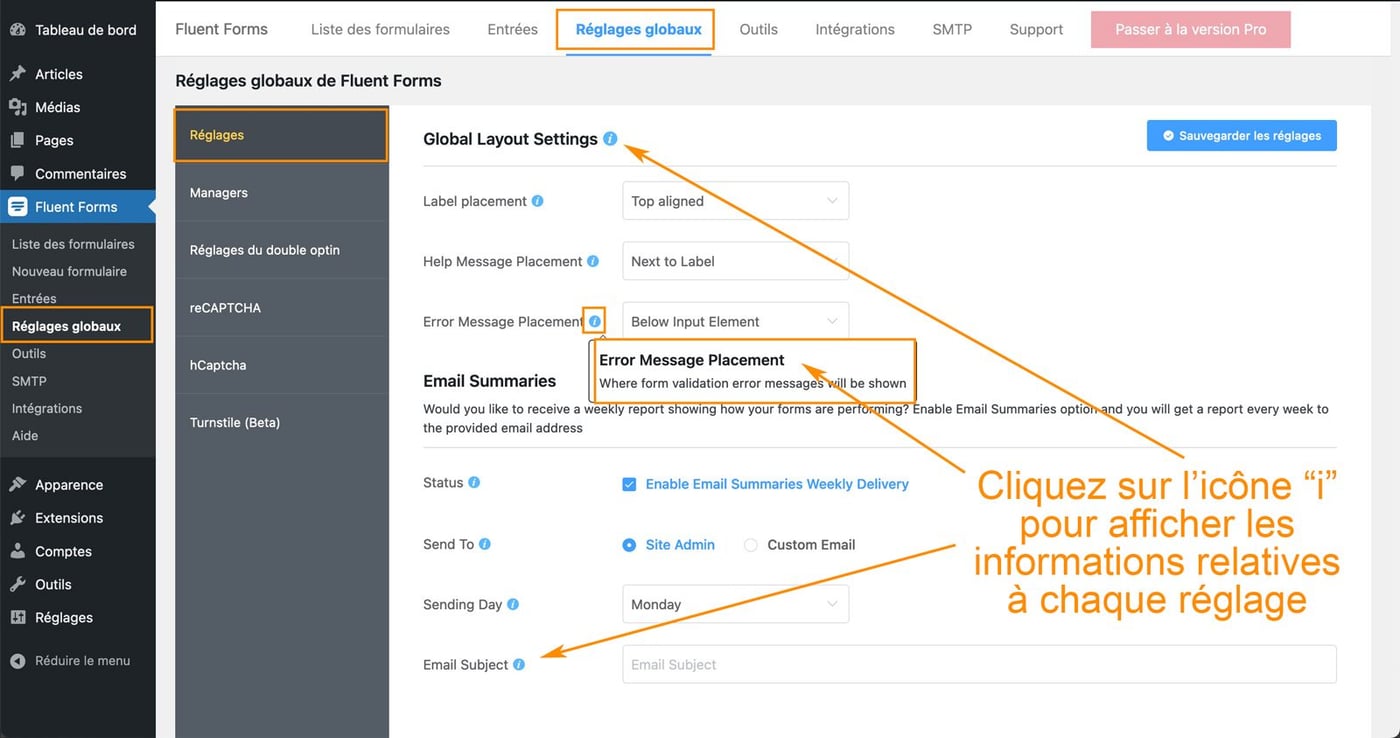Click the Error Message Placement info icon
1400x738 pixels.
tap(595, 321)
